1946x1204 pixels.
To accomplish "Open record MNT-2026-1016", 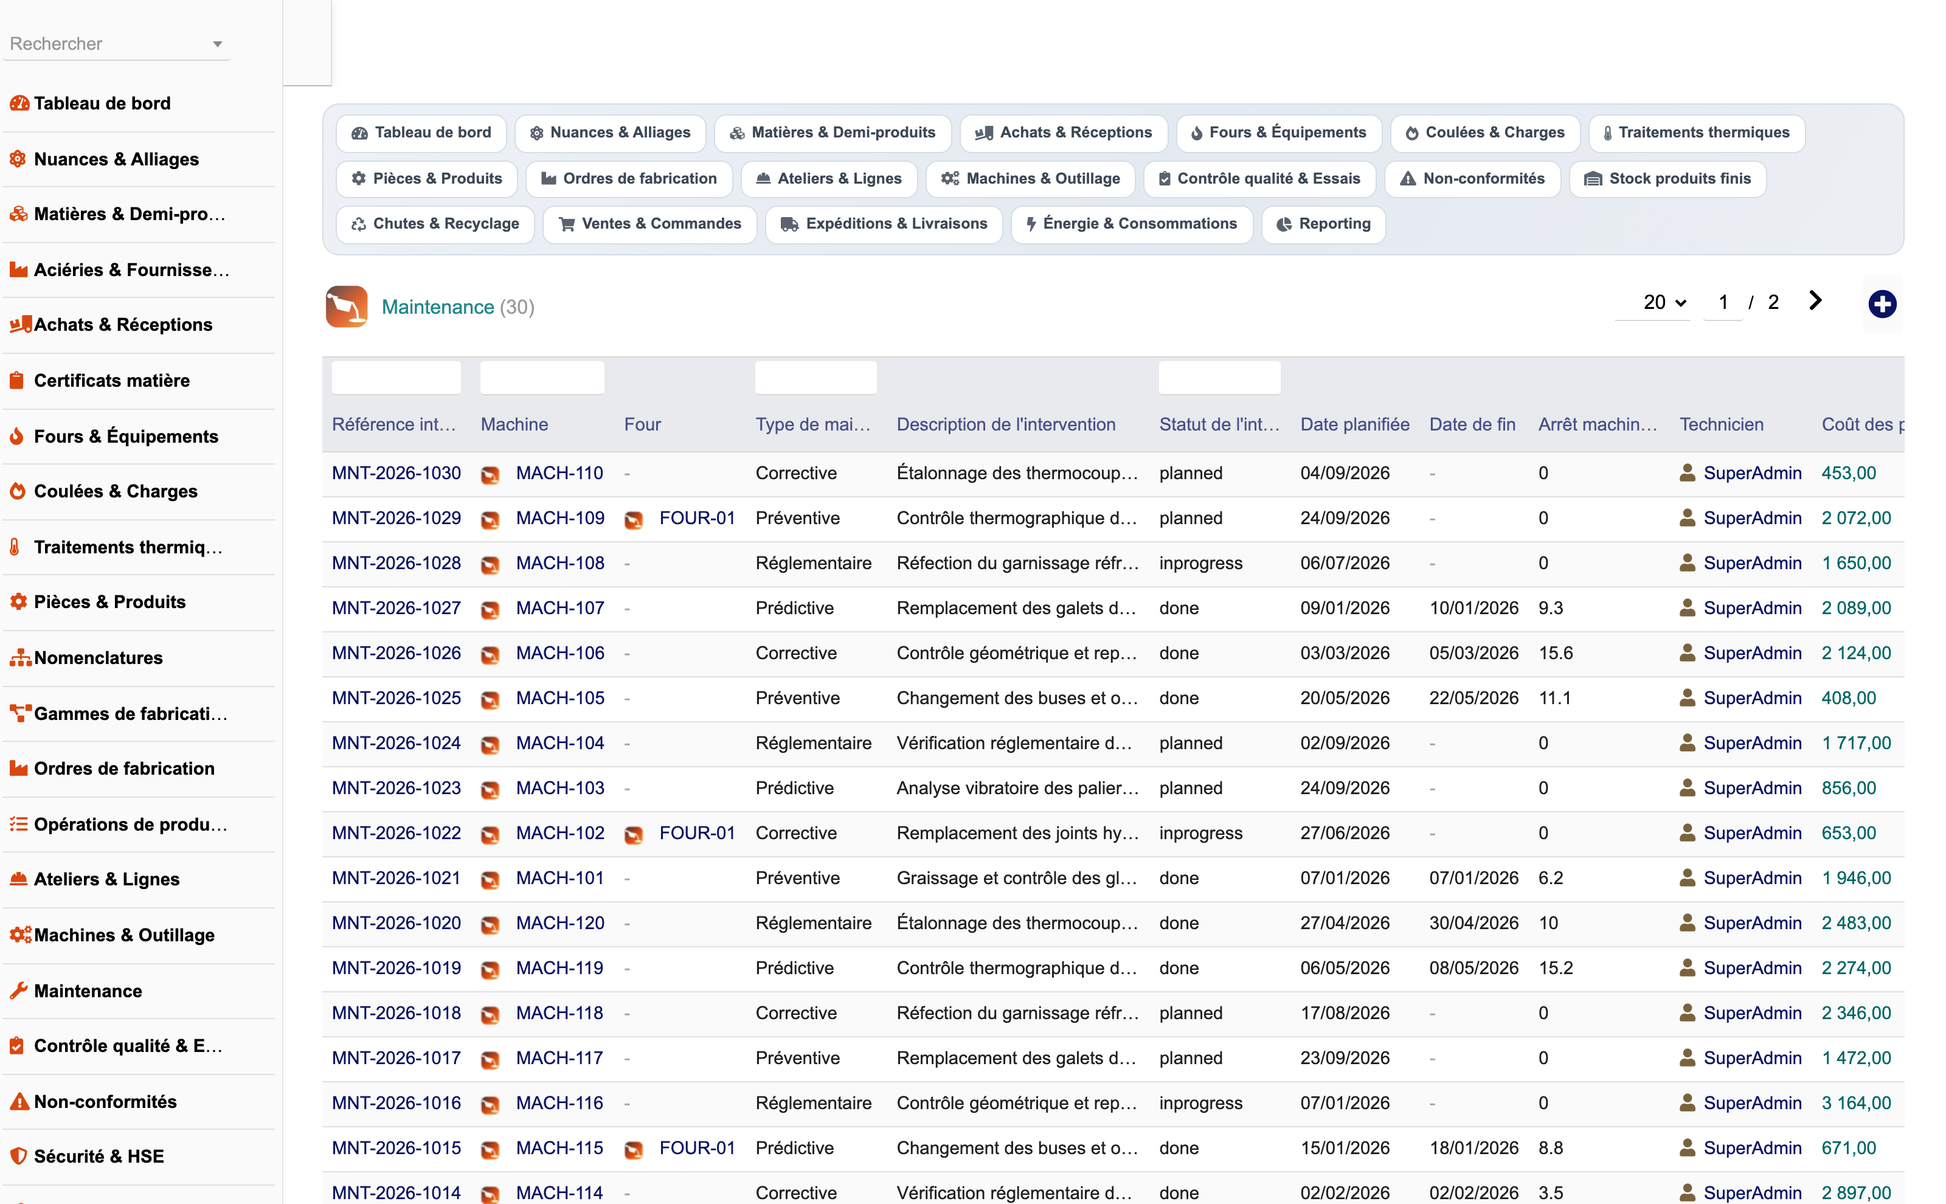I will tap(396, 1103).
